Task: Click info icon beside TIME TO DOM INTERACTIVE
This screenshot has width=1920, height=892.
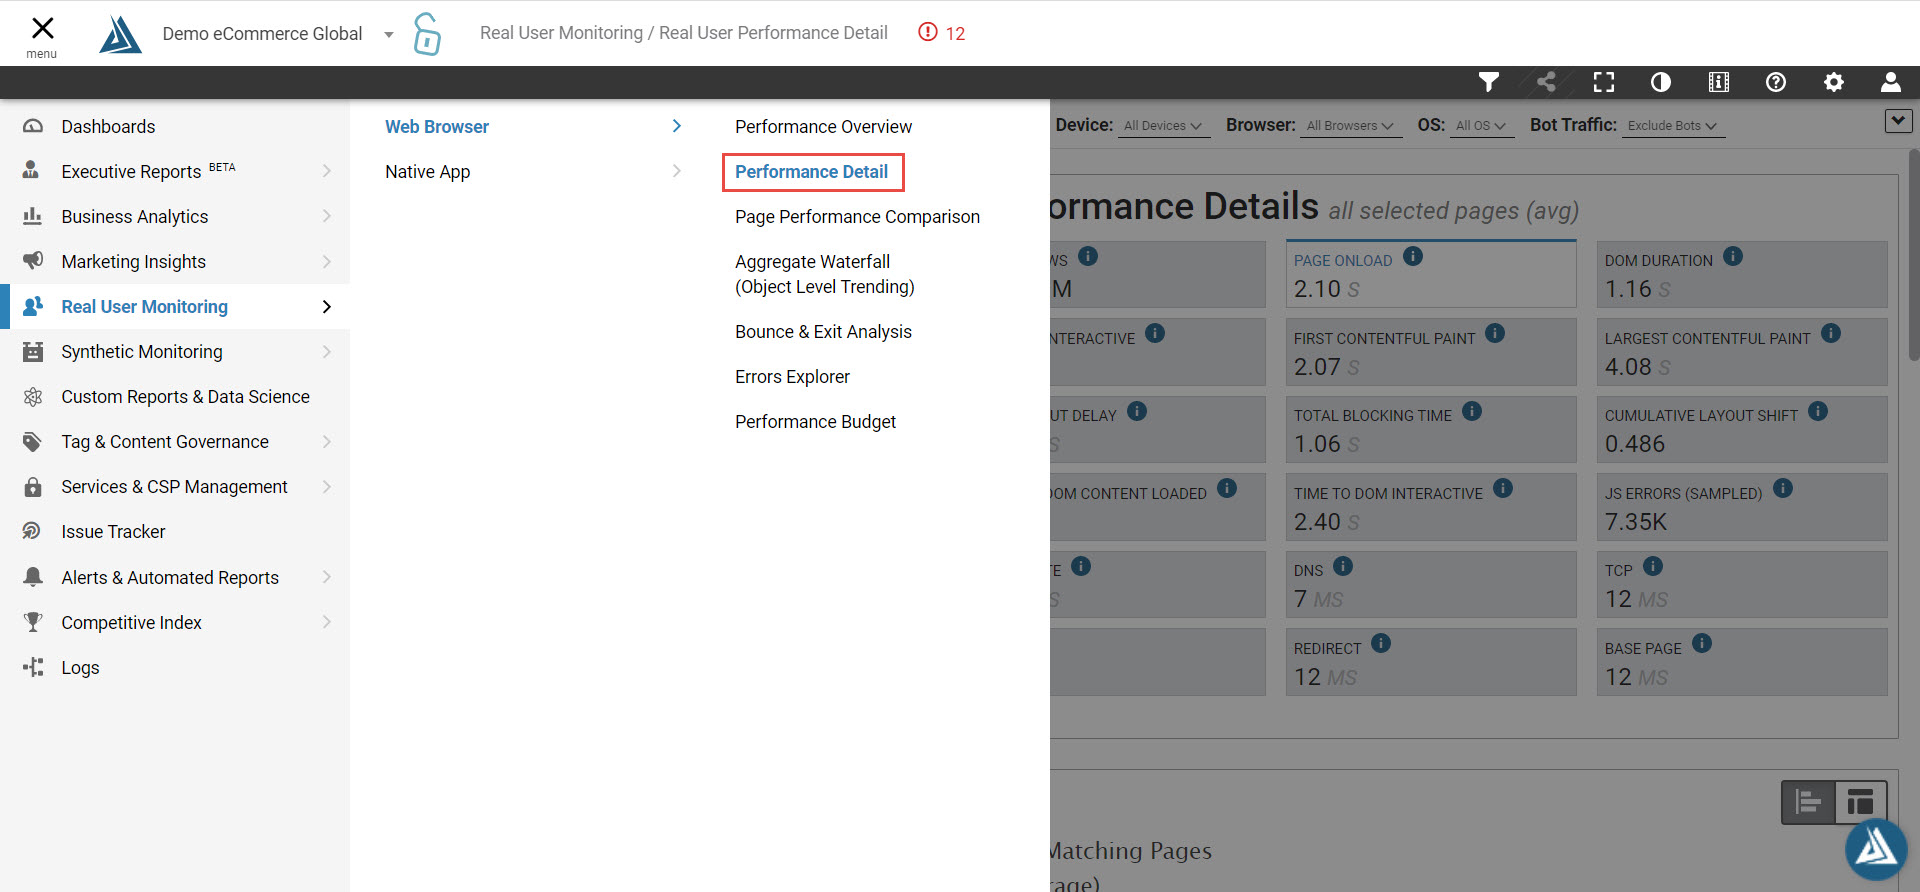Action: click(1503, 488)
